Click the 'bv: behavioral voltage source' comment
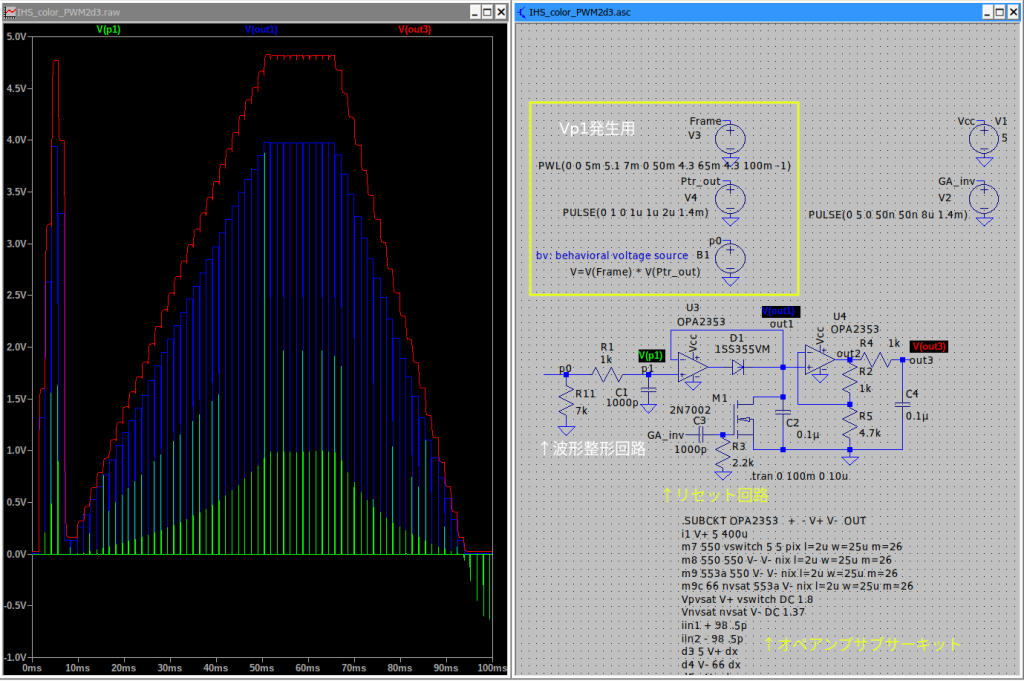This screenshot has width=1024, height=681. pos(612,256)
